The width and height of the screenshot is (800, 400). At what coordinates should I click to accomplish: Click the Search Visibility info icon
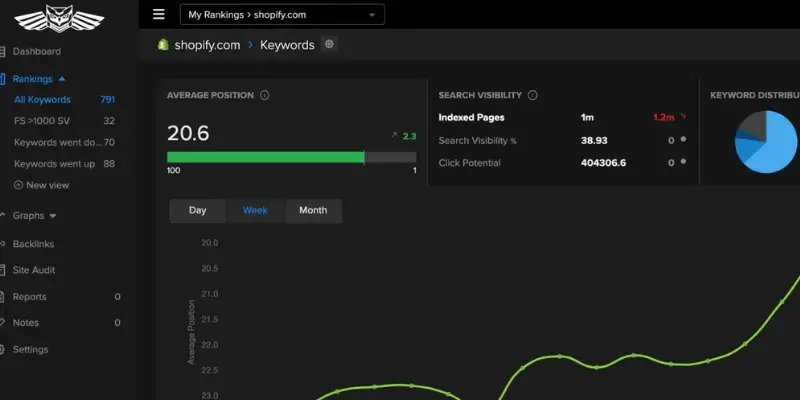pos(533,95)
